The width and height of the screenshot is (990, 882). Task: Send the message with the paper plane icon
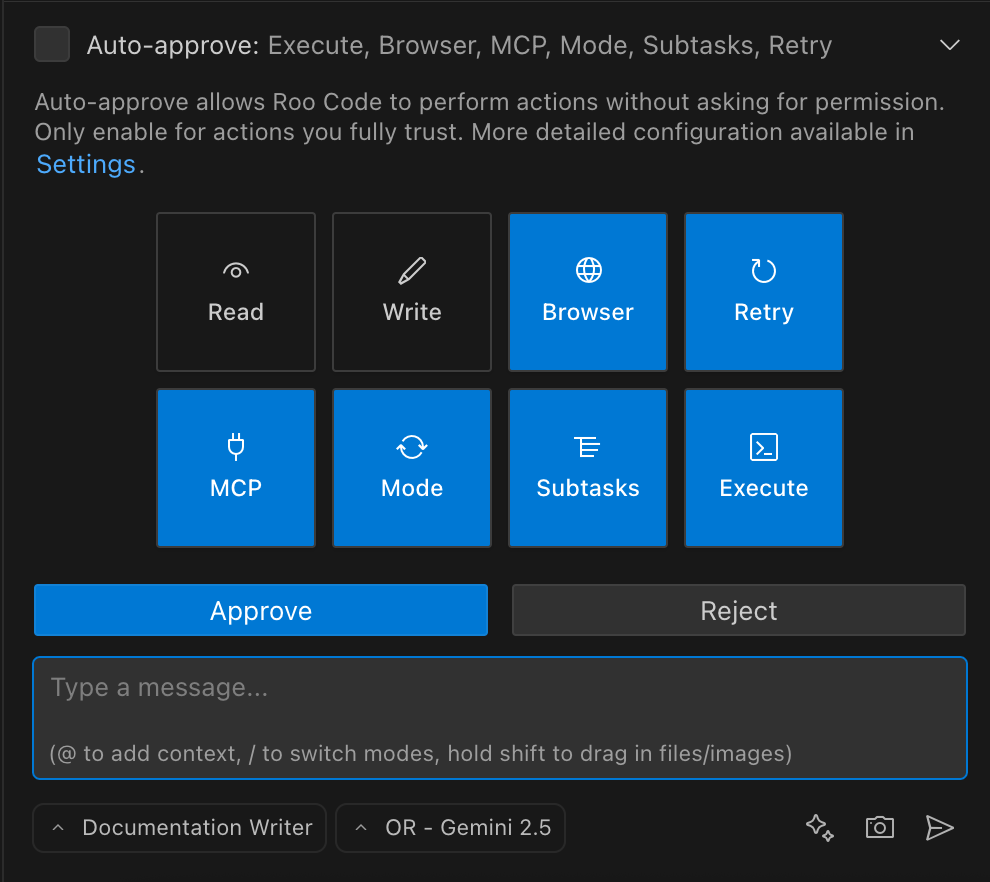coord(940,828)
